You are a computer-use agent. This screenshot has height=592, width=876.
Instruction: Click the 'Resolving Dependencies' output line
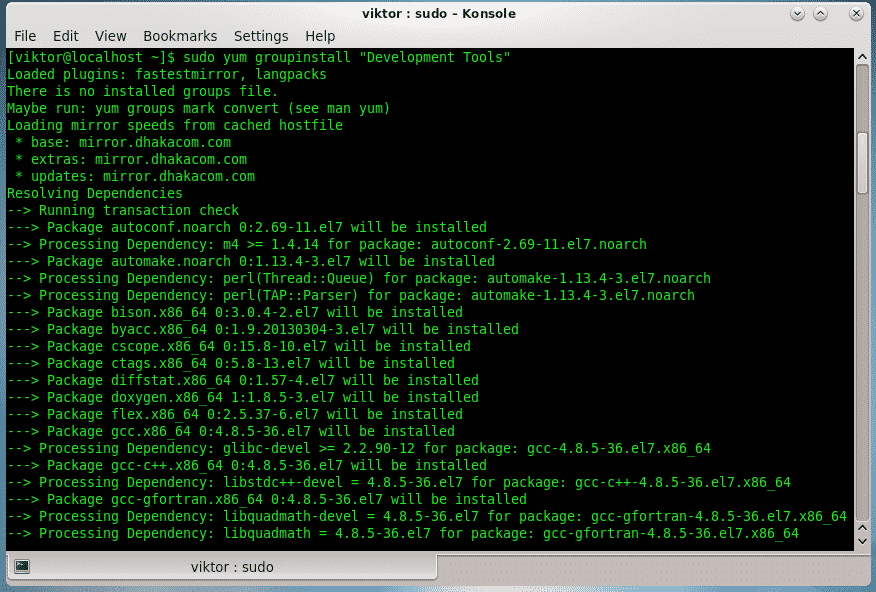point(94,193)
